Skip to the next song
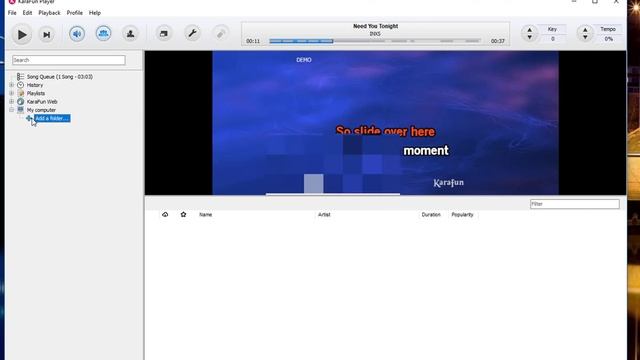The height and width of the screenshot is (360, 640). point(47,35)
